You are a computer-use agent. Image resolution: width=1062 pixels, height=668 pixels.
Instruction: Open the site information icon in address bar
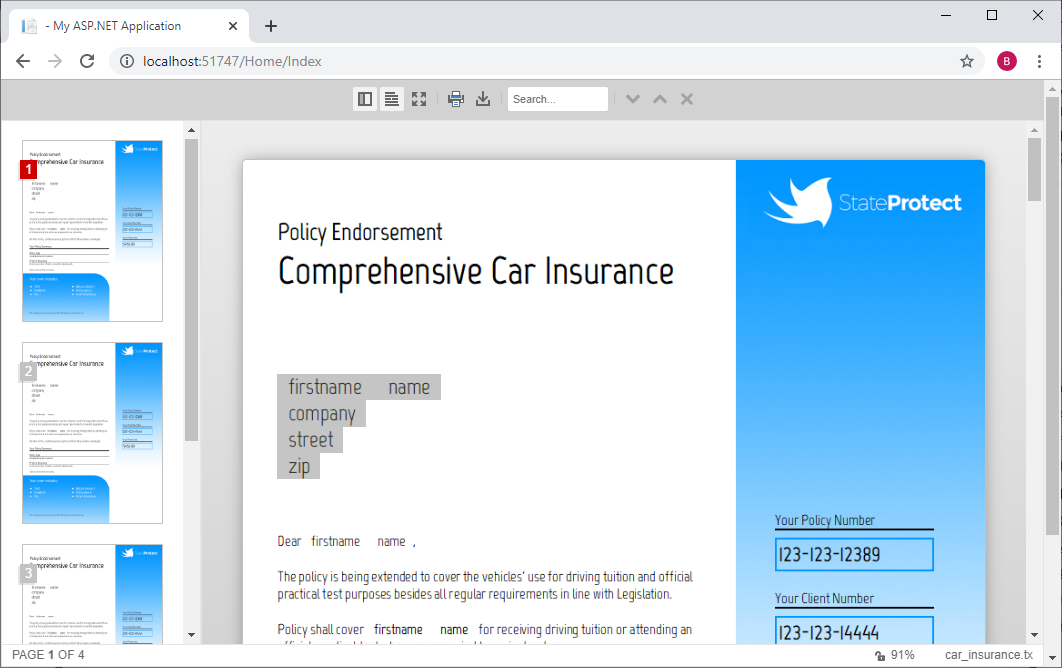[x=126, y=61]
